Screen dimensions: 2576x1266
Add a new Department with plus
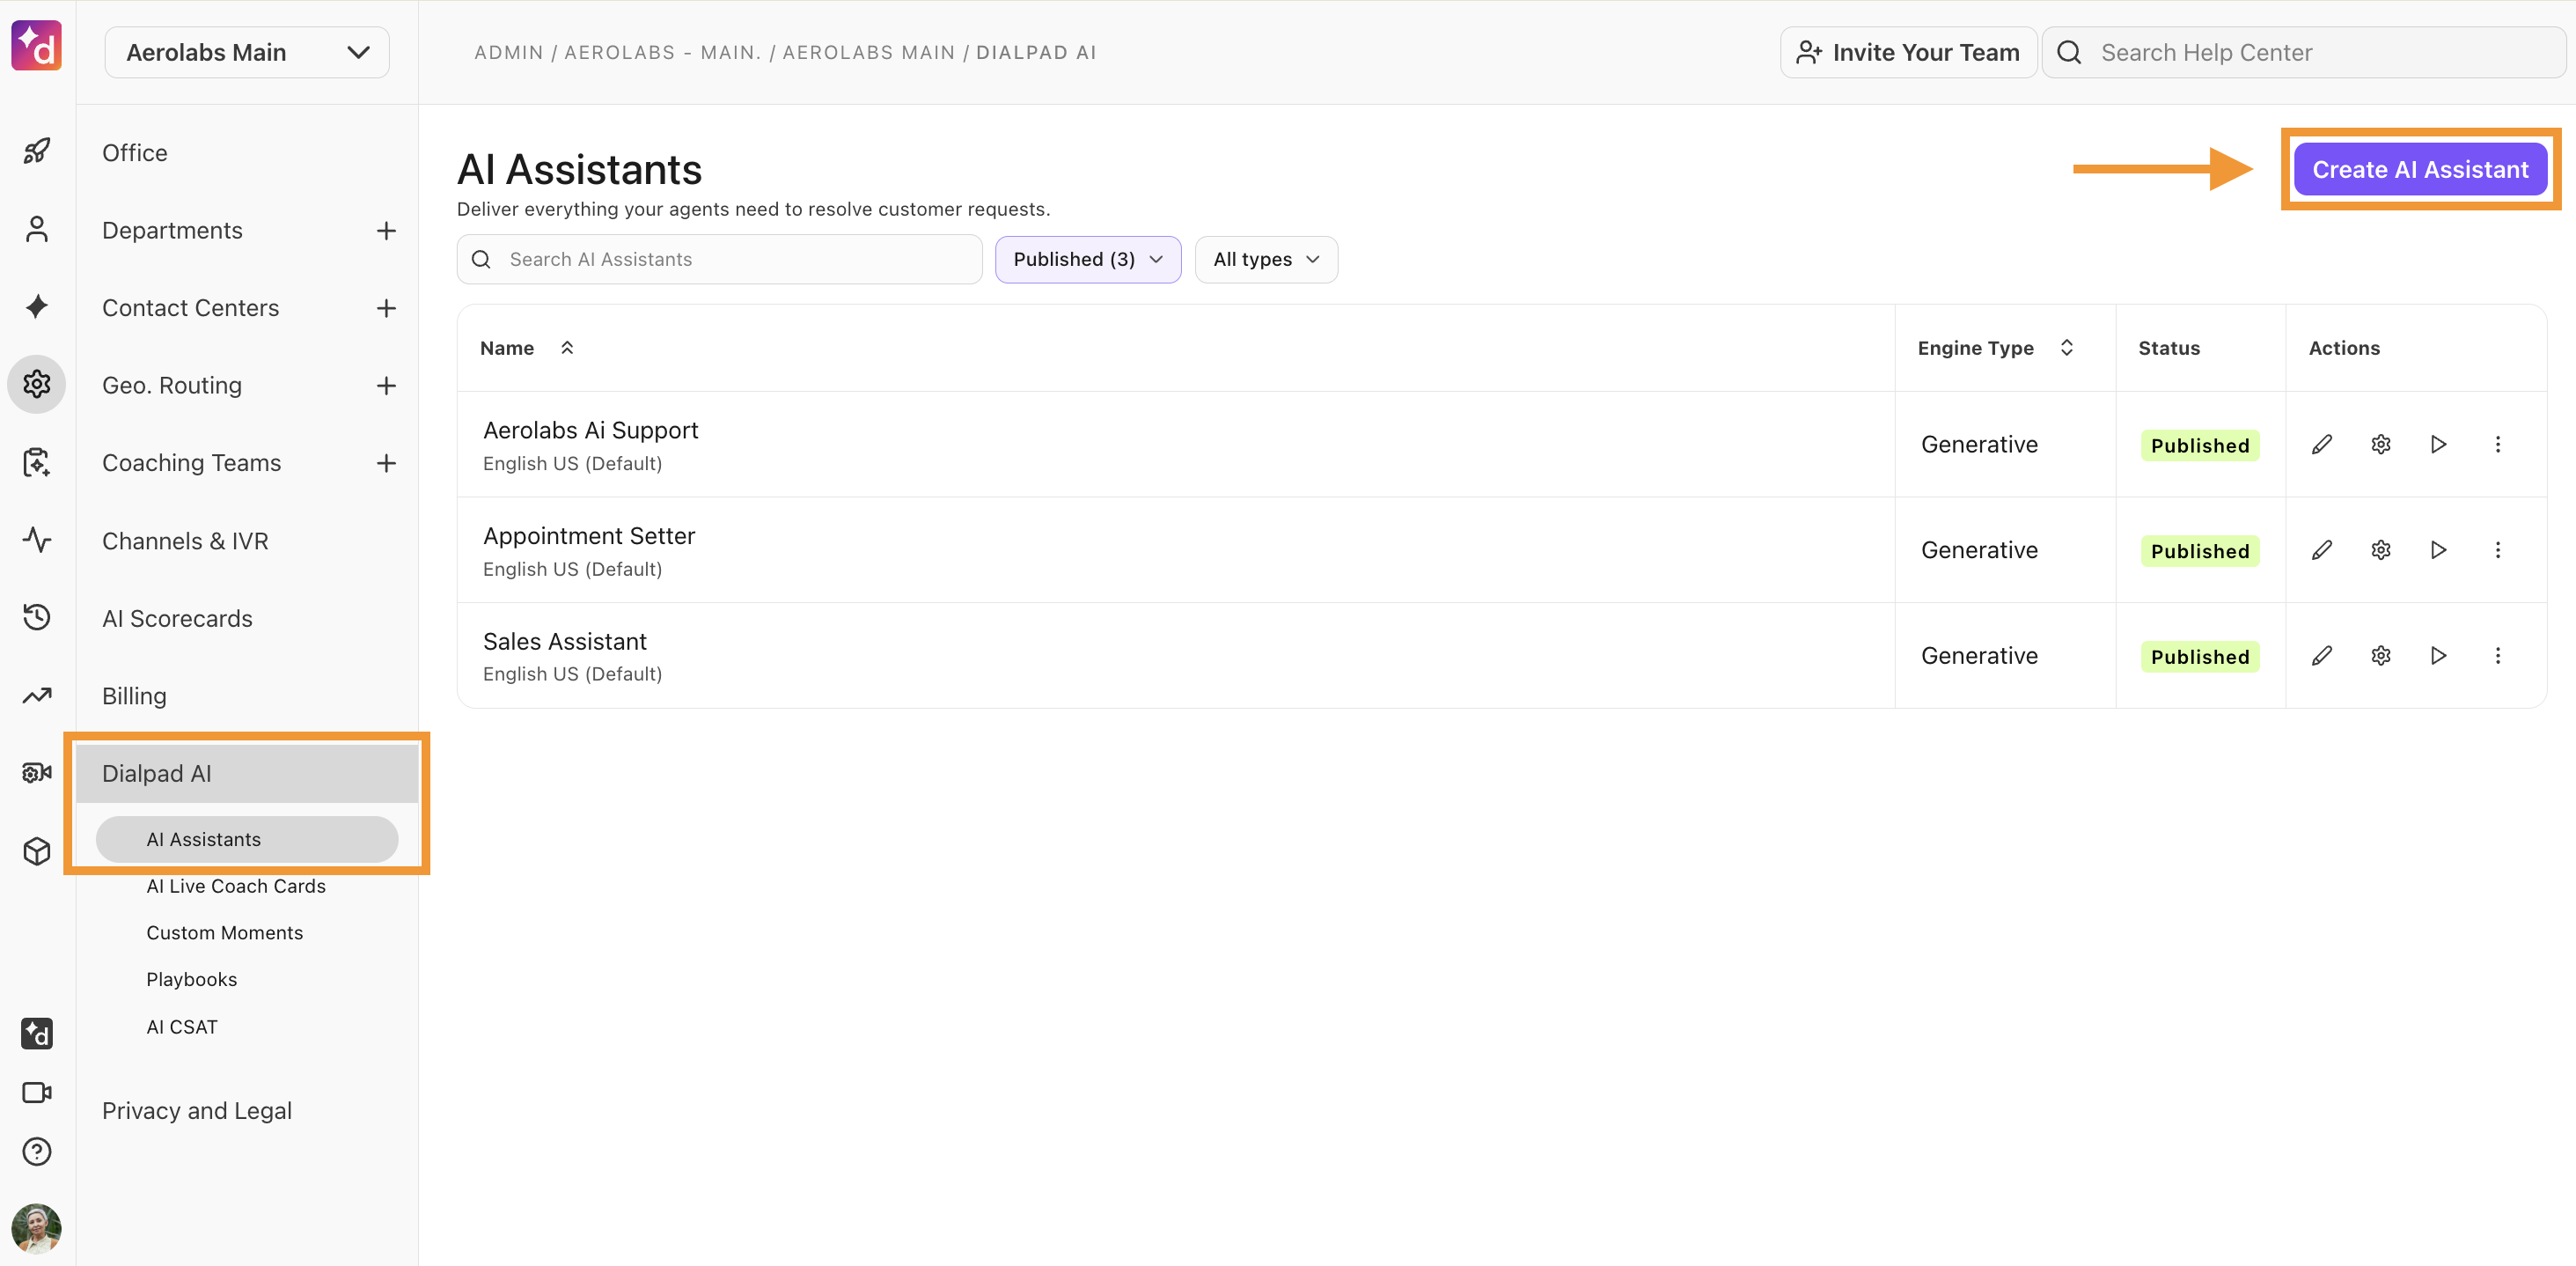(386, 231)
